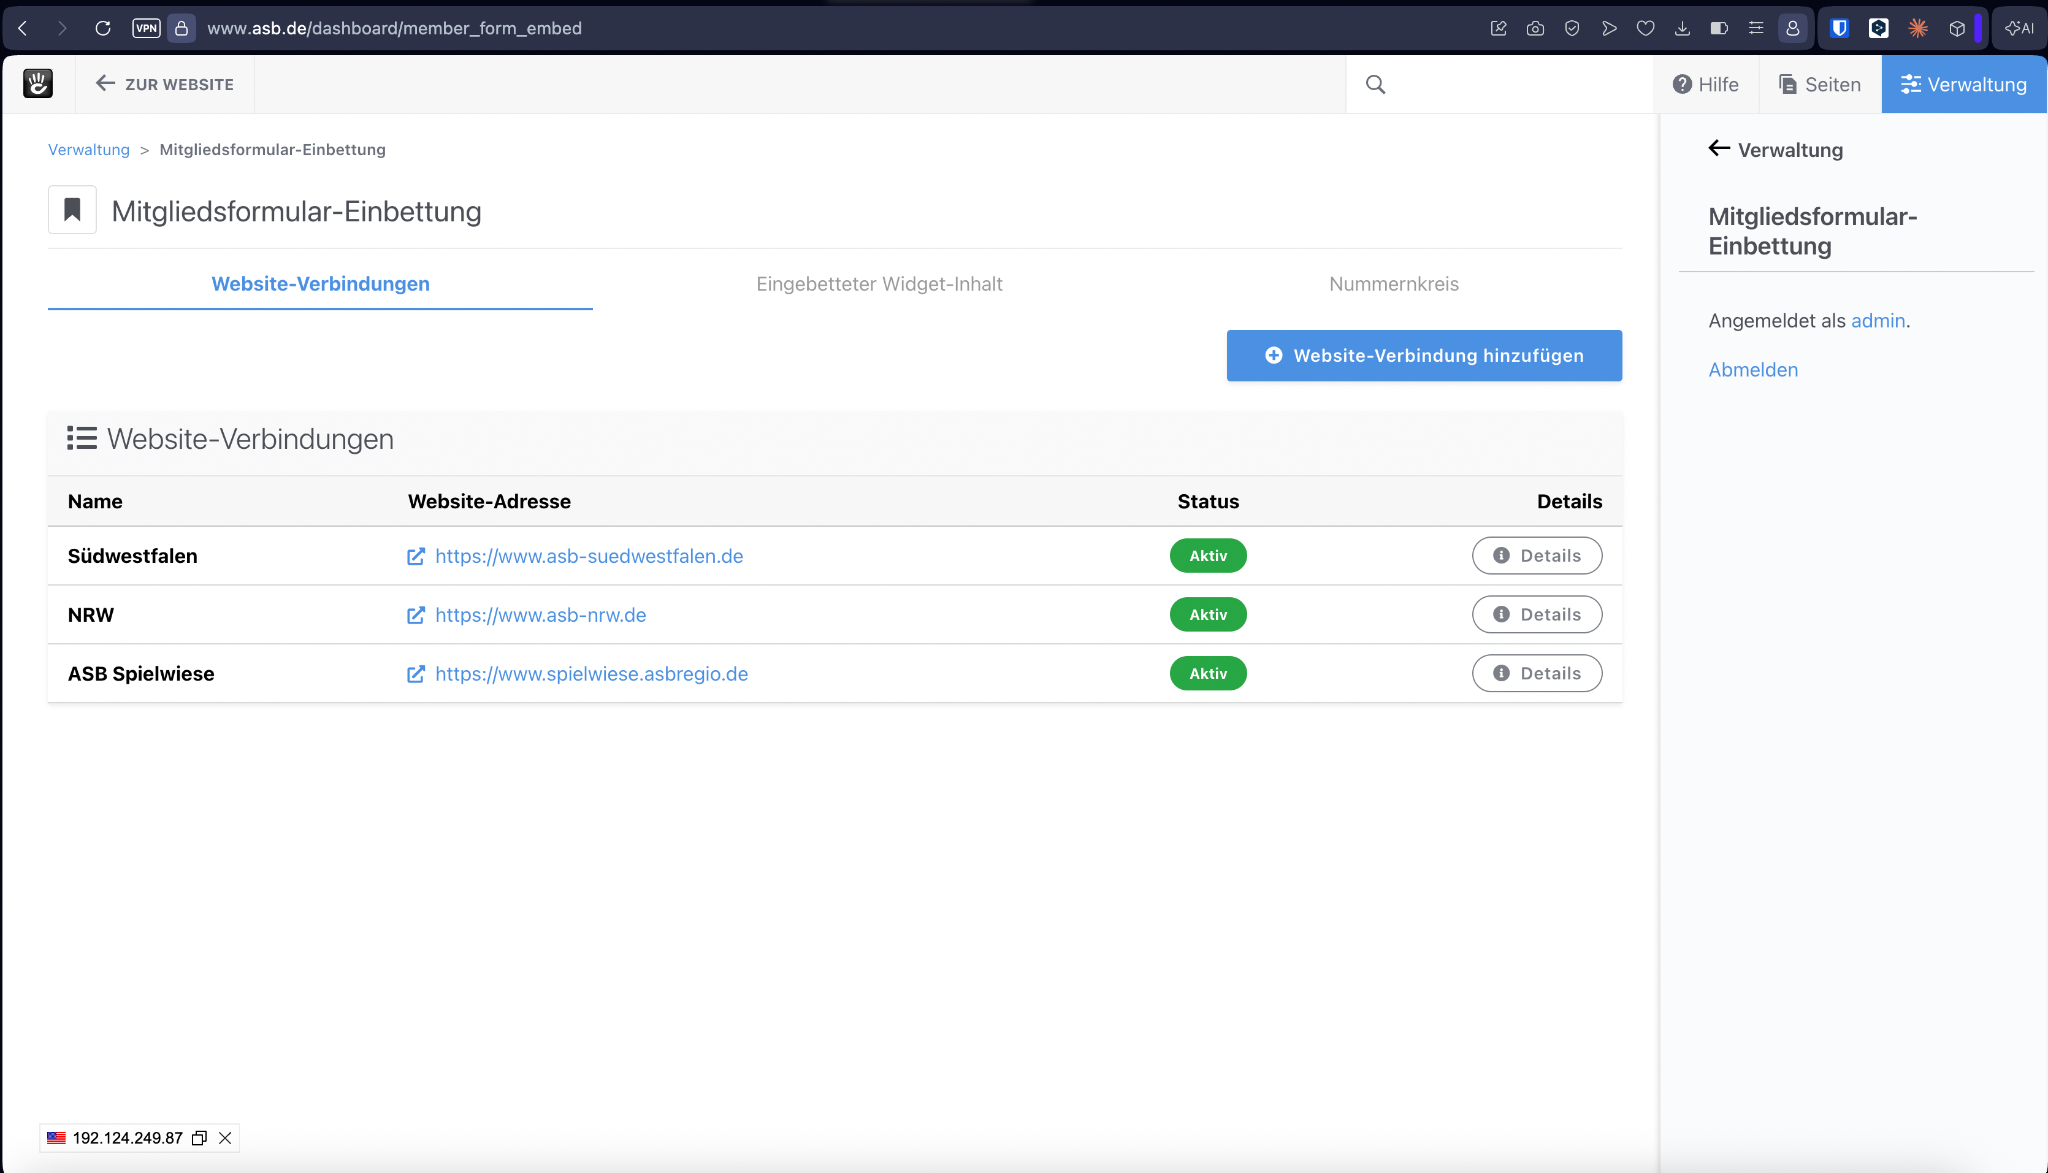The height and width of the screenshot is (1173, 2048).
Task: Open the admin user link
Action: click(x=1878, y=321)
